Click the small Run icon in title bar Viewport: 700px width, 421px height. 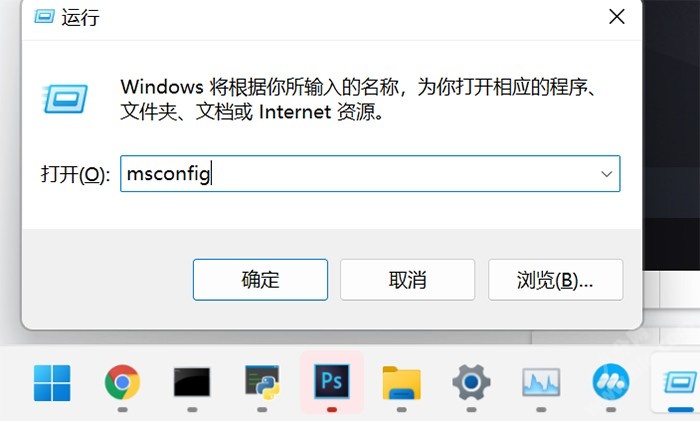pos(44,17)
